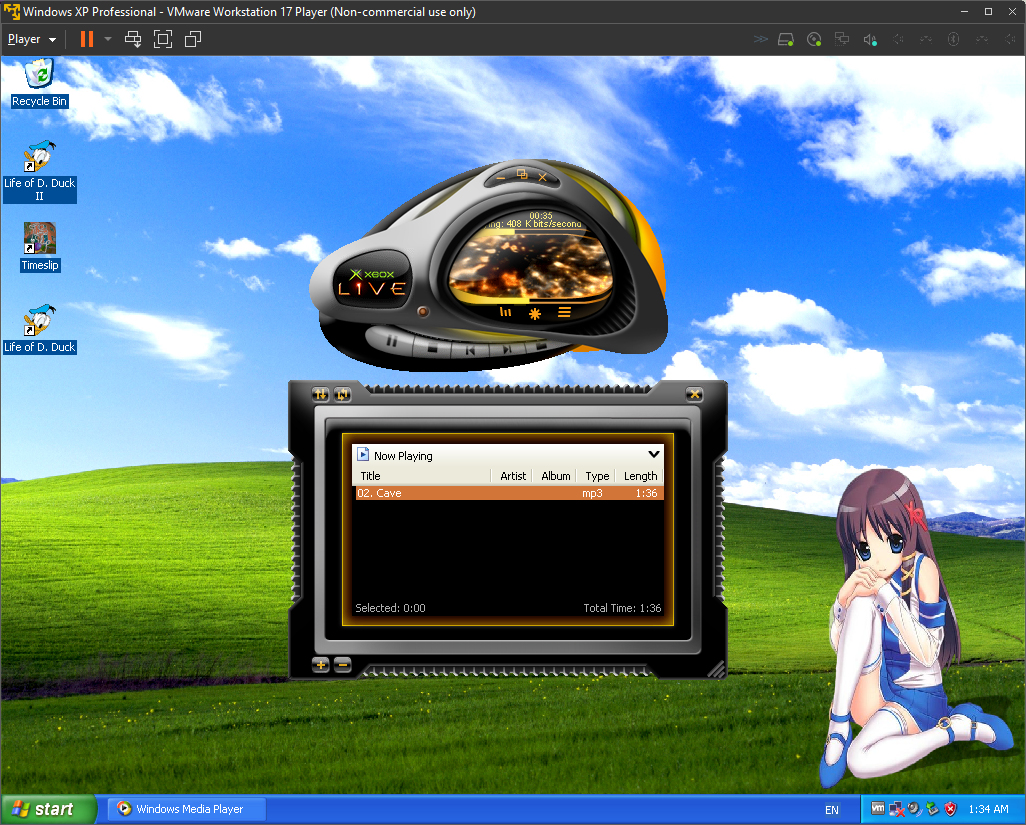This screenshot has height=825, width=1026.
Task: Click the plus button in the playlist window
Action: point(320,664)
